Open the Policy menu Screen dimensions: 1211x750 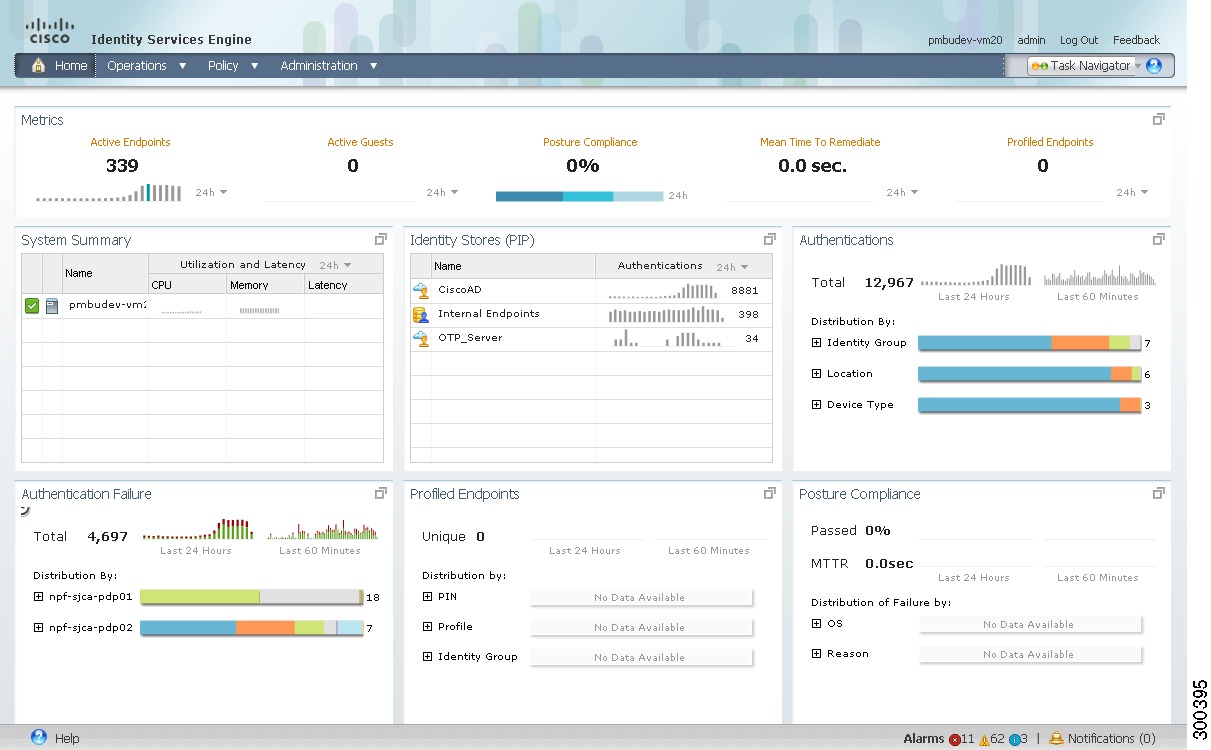[x=232, y=66]
